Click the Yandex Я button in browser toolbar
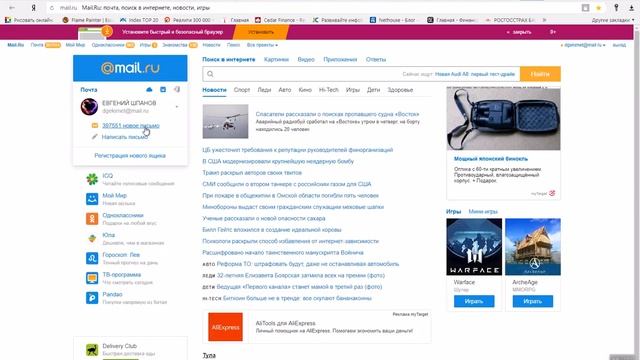640x360 pixels. pos(33,8)
